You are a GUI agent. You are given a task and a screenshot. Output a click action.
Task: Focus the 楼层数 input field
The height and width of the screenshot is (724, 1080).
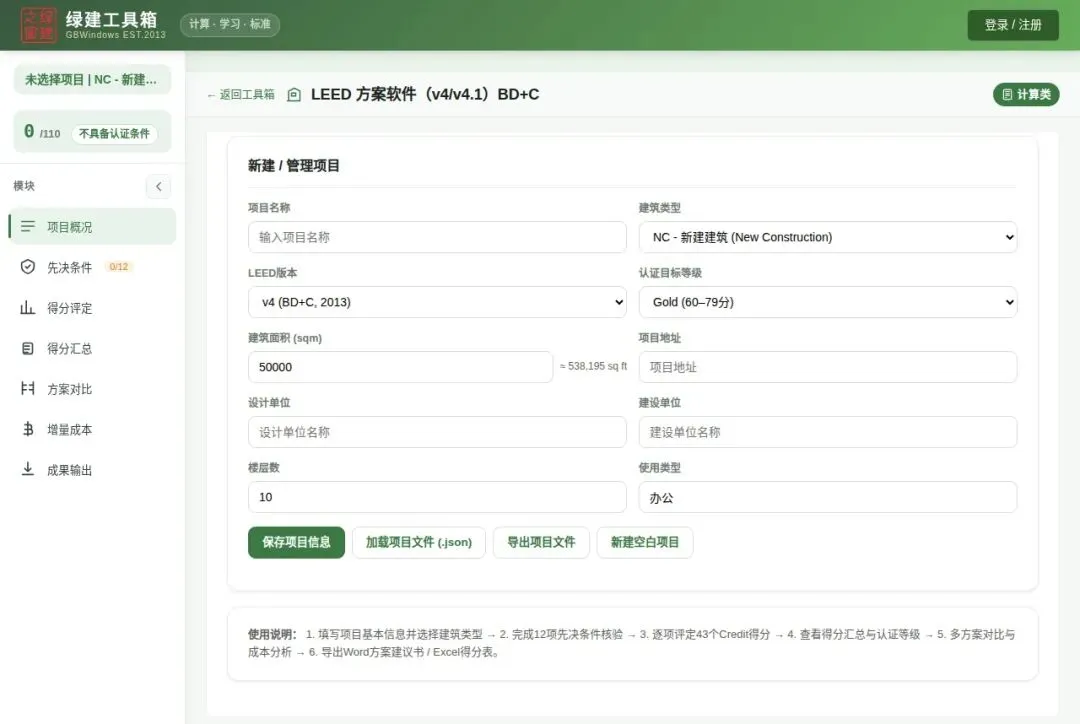click(x=437, y=497)
